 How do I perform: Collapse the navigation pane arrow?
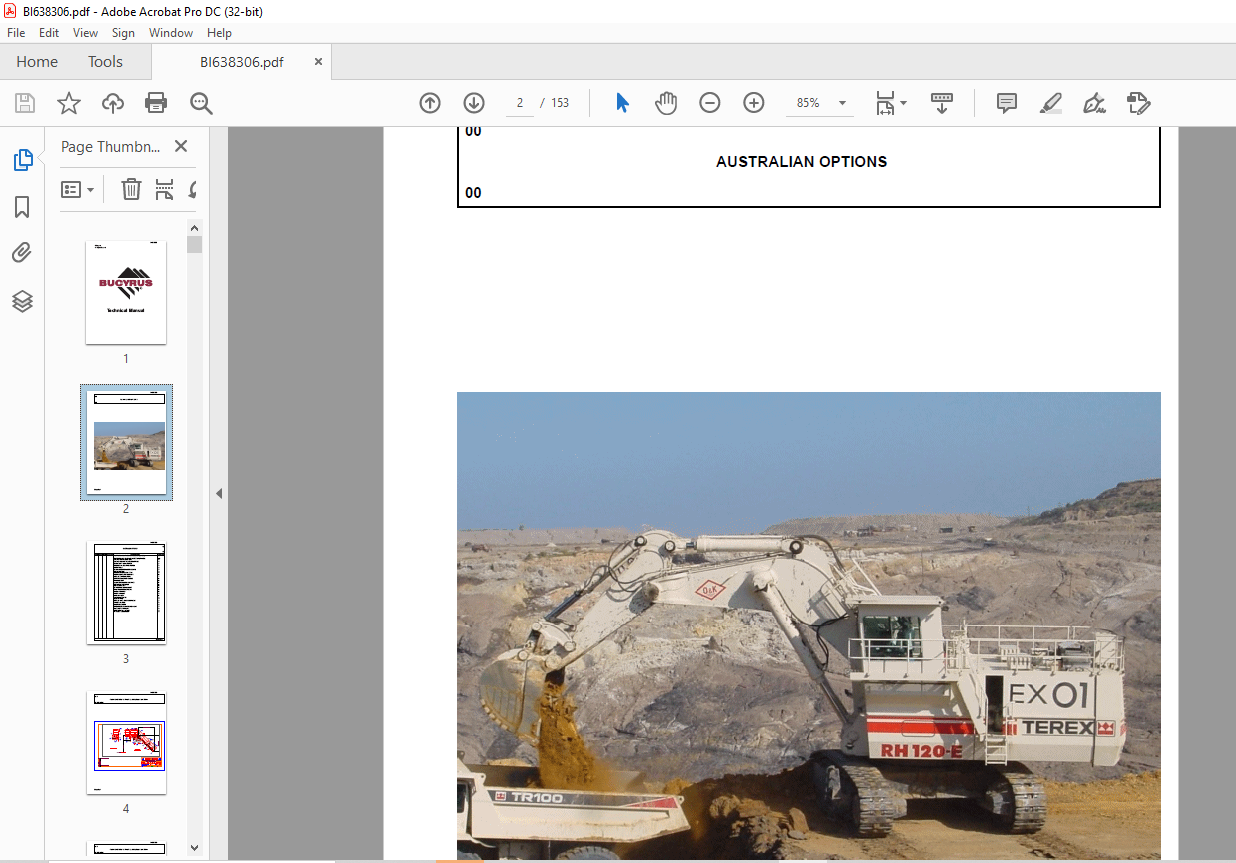[219, 493]
